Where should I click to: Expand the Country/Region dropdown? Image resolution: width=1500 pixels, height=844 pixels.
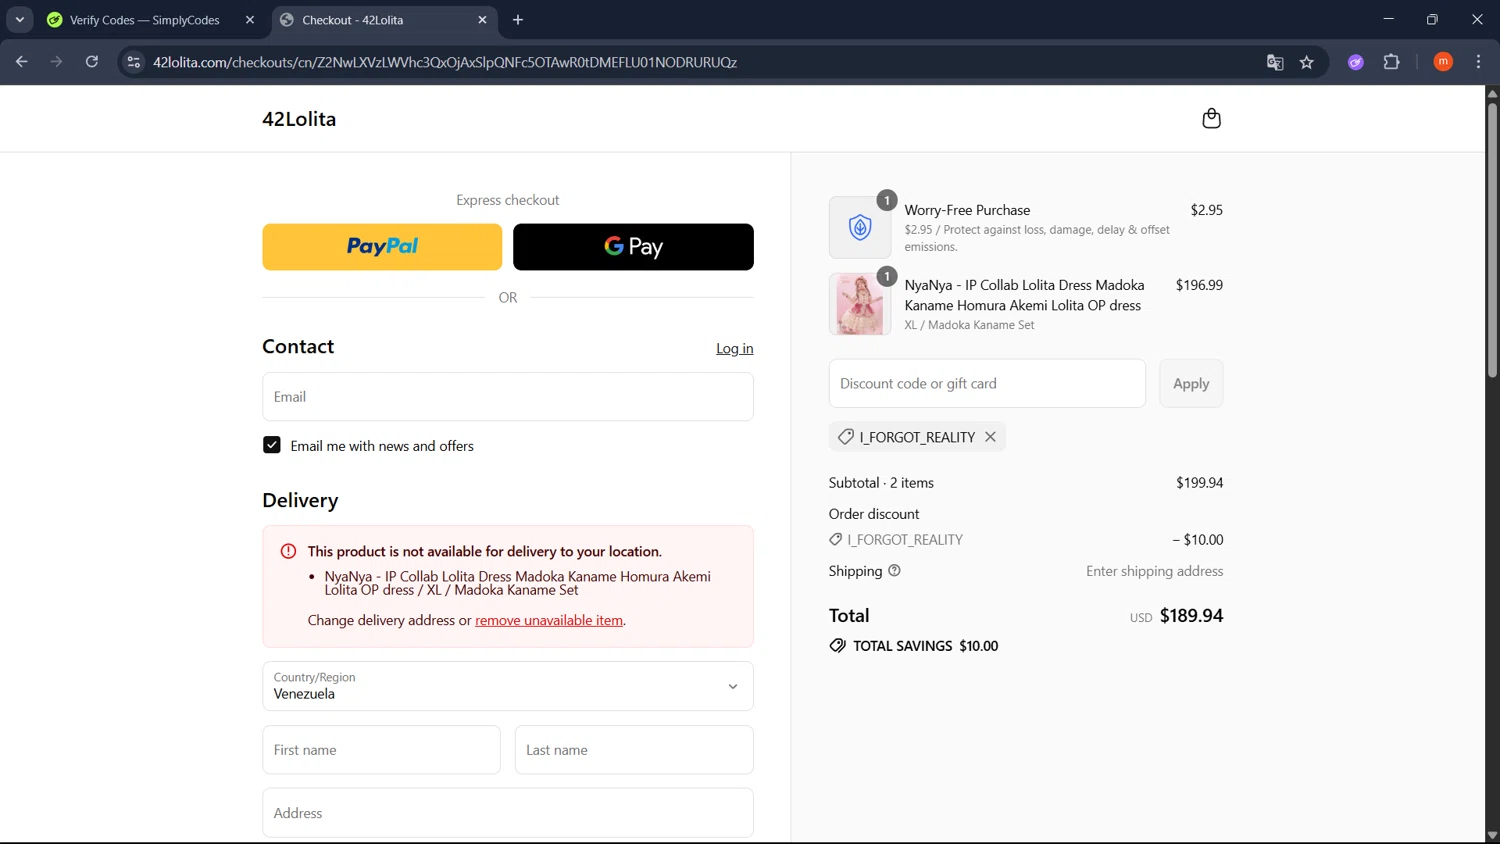[x=508, y=686]
